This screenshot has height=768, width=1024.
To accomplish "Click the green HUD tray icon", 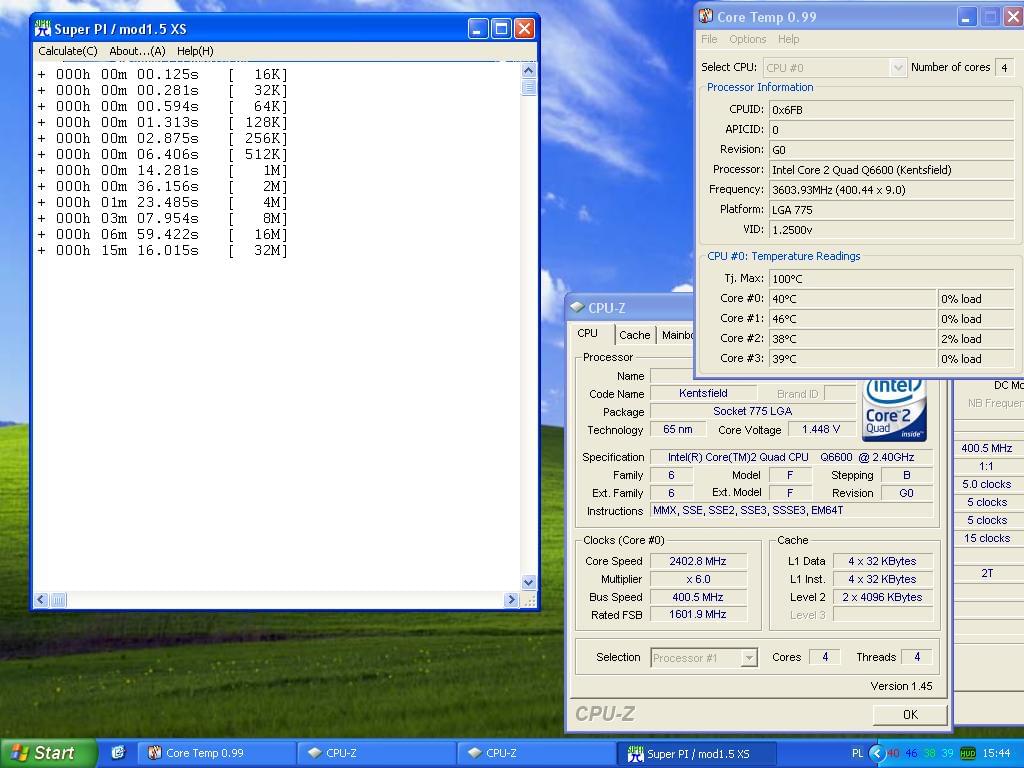I will click(968, 753).
